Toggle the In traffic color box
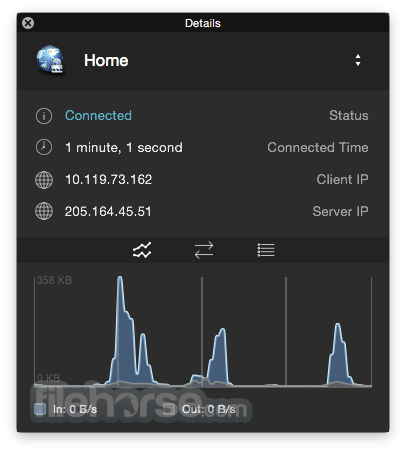The image size is (406, 453). click(x=40, y=409)
